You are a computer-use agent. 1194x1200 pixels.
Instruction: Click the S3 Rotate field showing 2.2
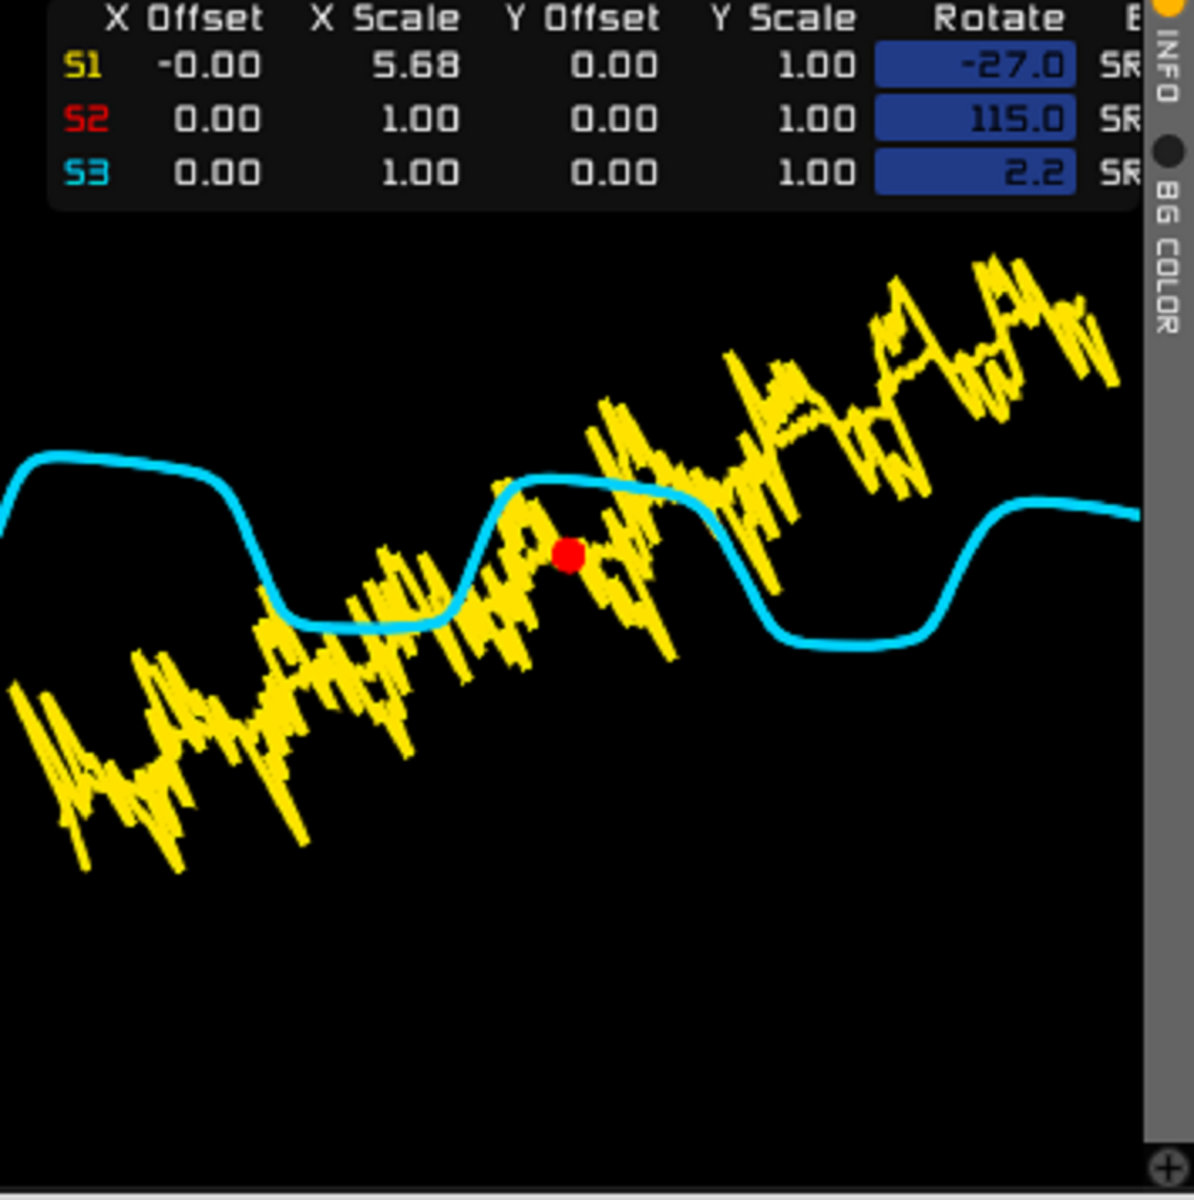pos(975,173)
